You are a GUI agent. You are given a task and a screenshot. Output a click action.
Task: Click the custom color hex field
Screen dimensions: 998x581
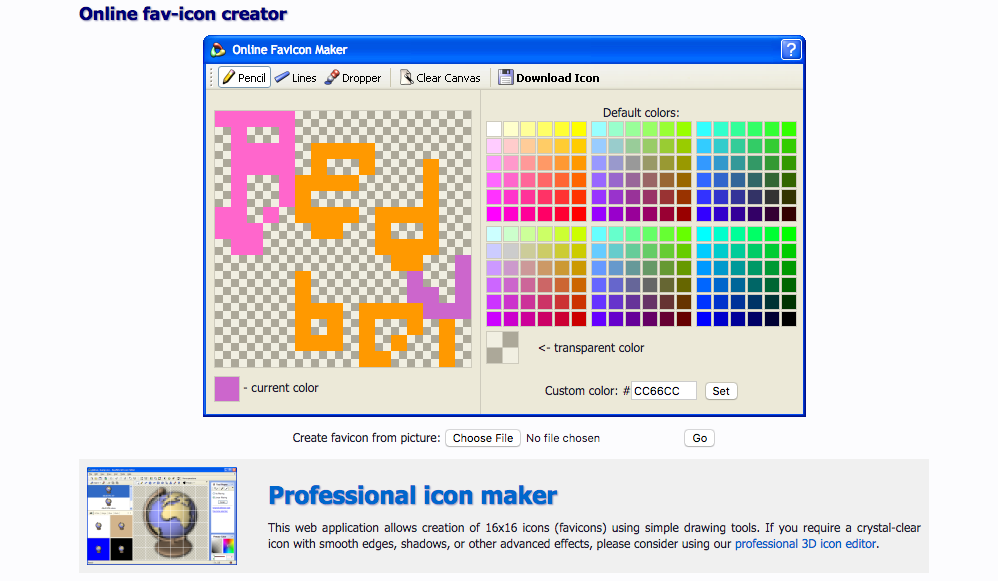click(664, 391)
